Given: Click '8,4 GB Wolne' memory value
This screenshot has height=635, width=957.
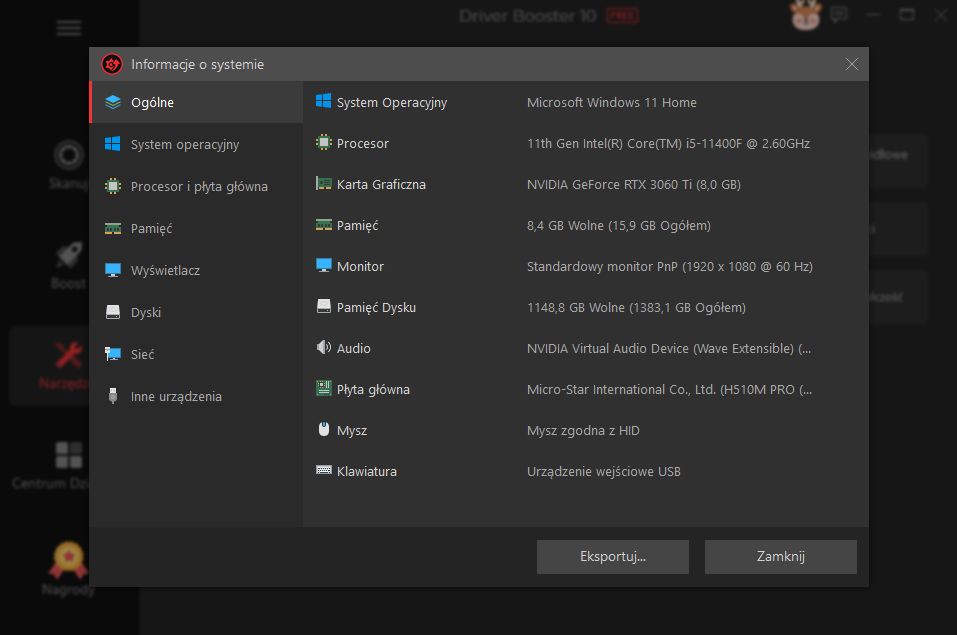Looking at the screenshot, I should [x=618, y=225].
